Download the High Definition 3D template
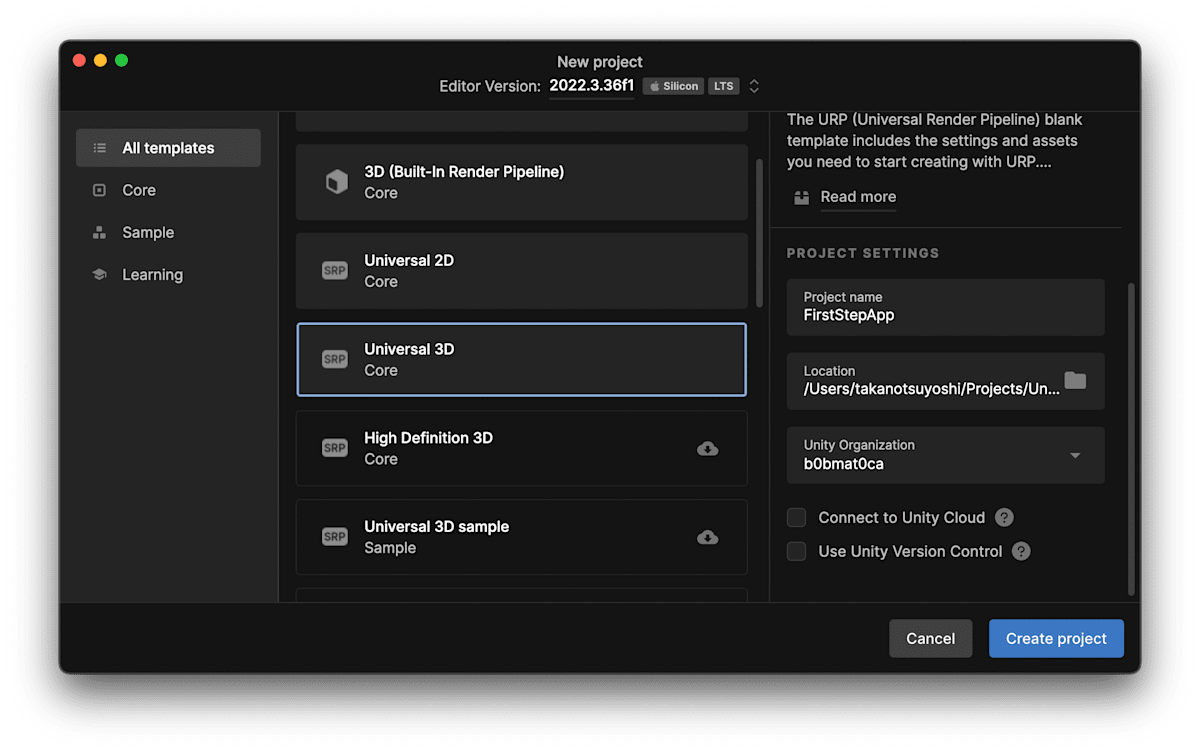Screen dimensions: 1200x752 (x=707, y=449)
